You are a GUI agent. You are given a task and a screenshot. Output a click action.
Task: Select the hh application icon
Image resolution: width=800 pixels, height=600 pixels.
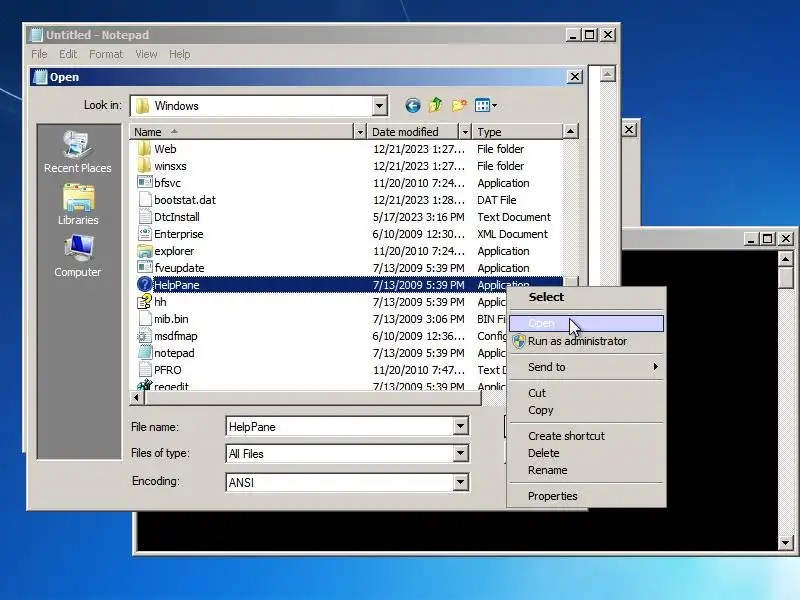[x=145, y=302]
